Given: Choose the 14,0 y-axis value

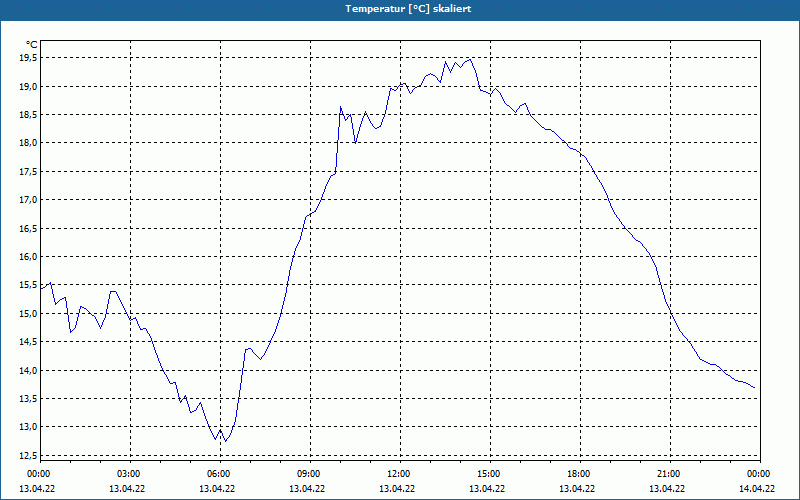Looking at the screenshot, I should (29, 370).
